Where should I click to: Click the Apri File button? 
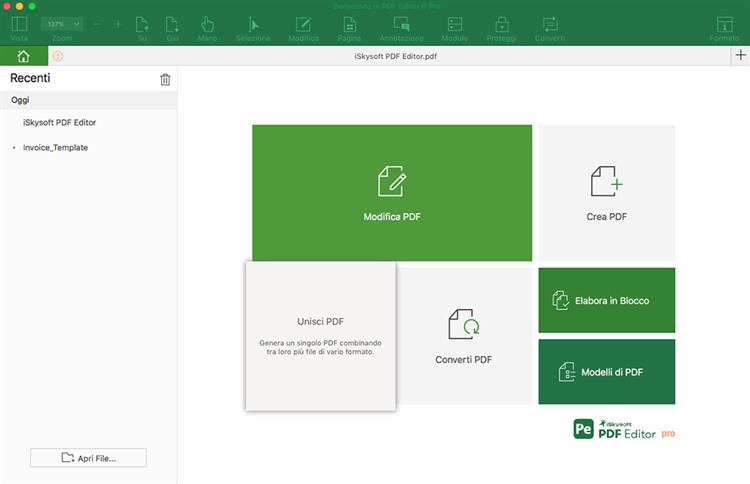(88, 458)
